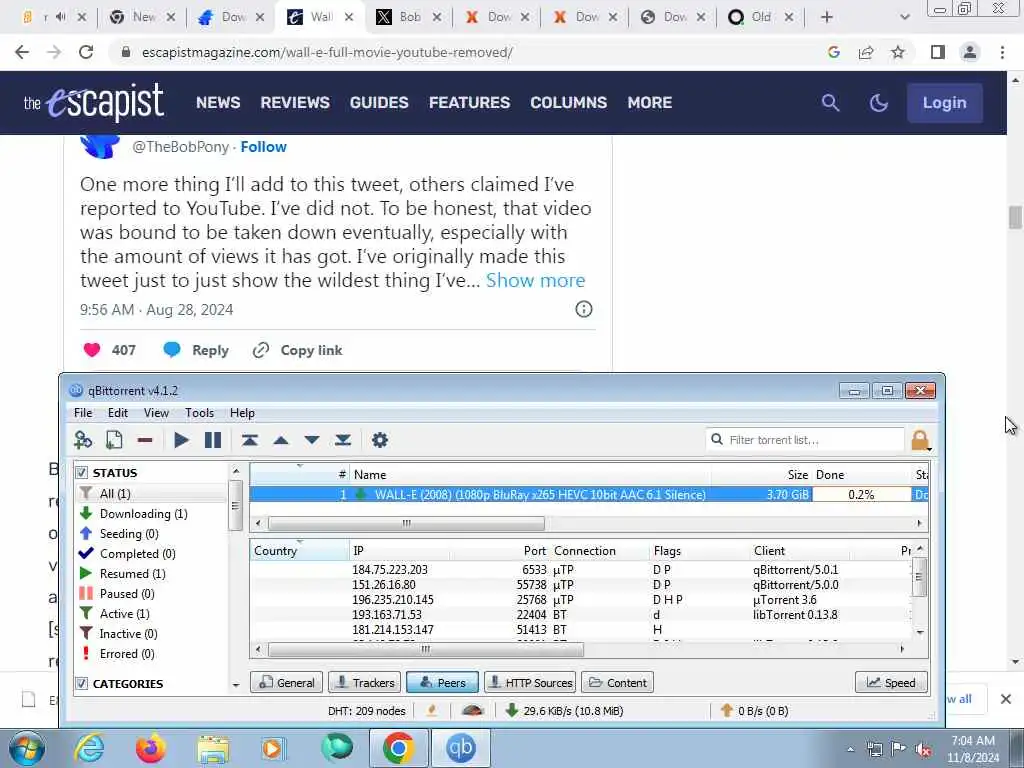Click Show more in the tweet
Screen dimensions: 1024x768
point(536,280)
